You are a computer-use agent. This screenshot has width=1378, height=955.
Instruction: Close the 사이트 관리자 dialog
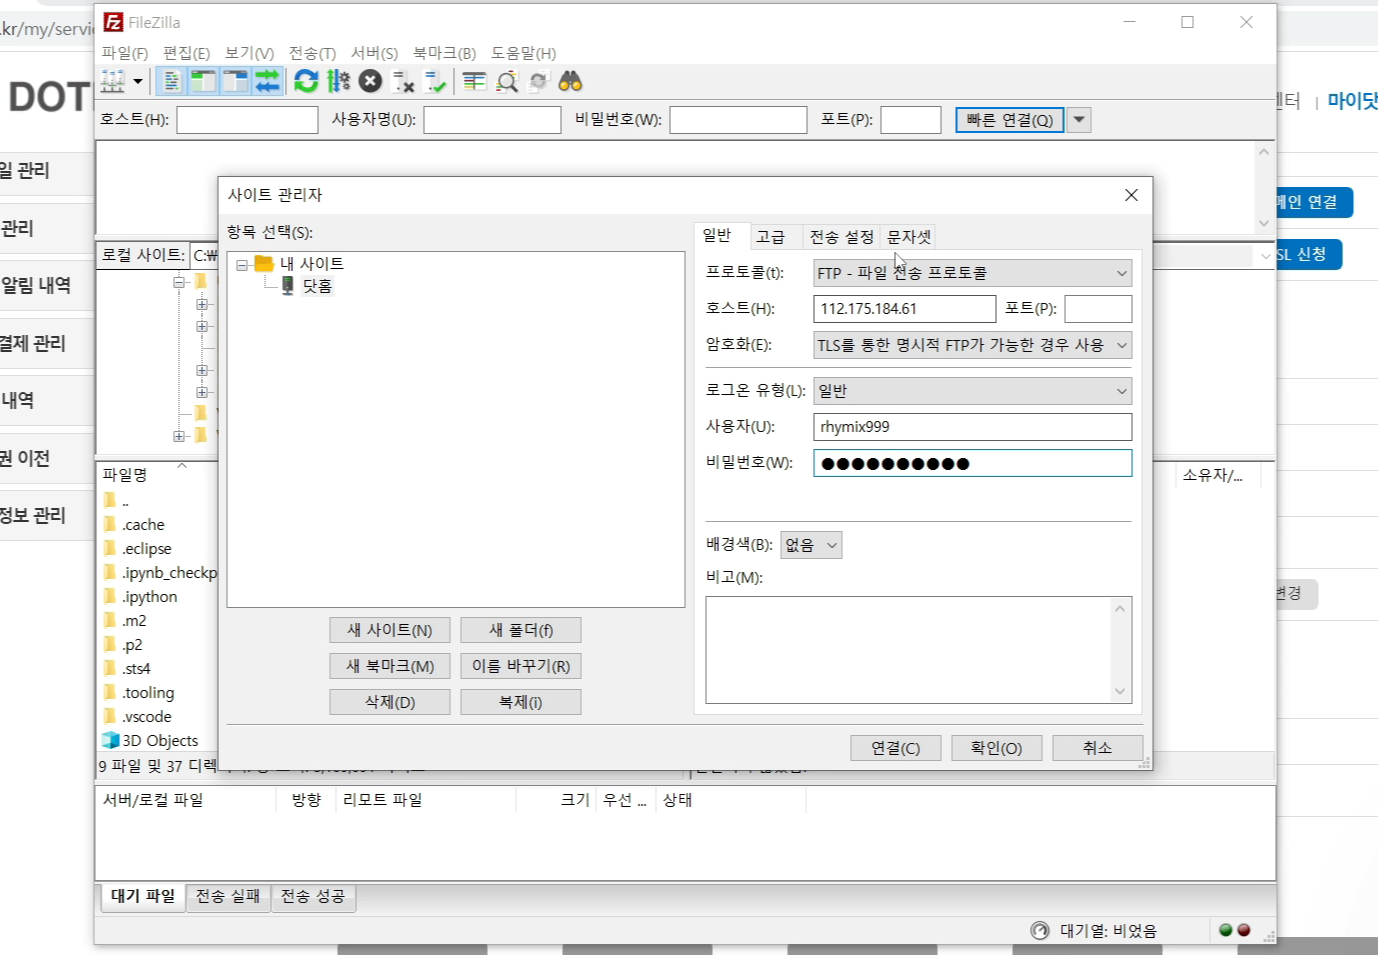click(x=1131, y=195)
